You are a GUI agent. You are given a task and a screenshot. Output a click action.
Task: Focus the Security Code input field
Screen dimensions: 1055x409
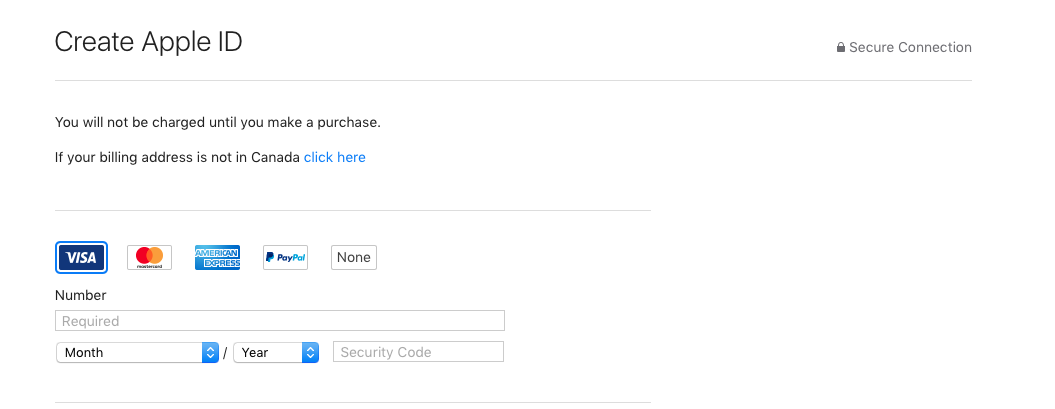(419, 352)
